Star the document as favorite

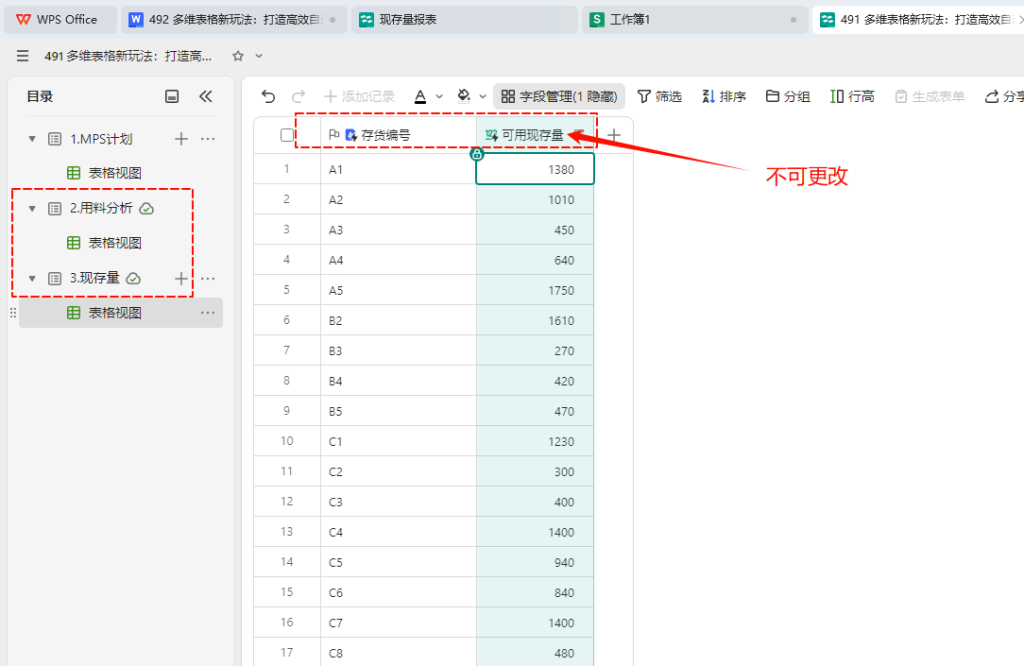click(x=238, y=56)
